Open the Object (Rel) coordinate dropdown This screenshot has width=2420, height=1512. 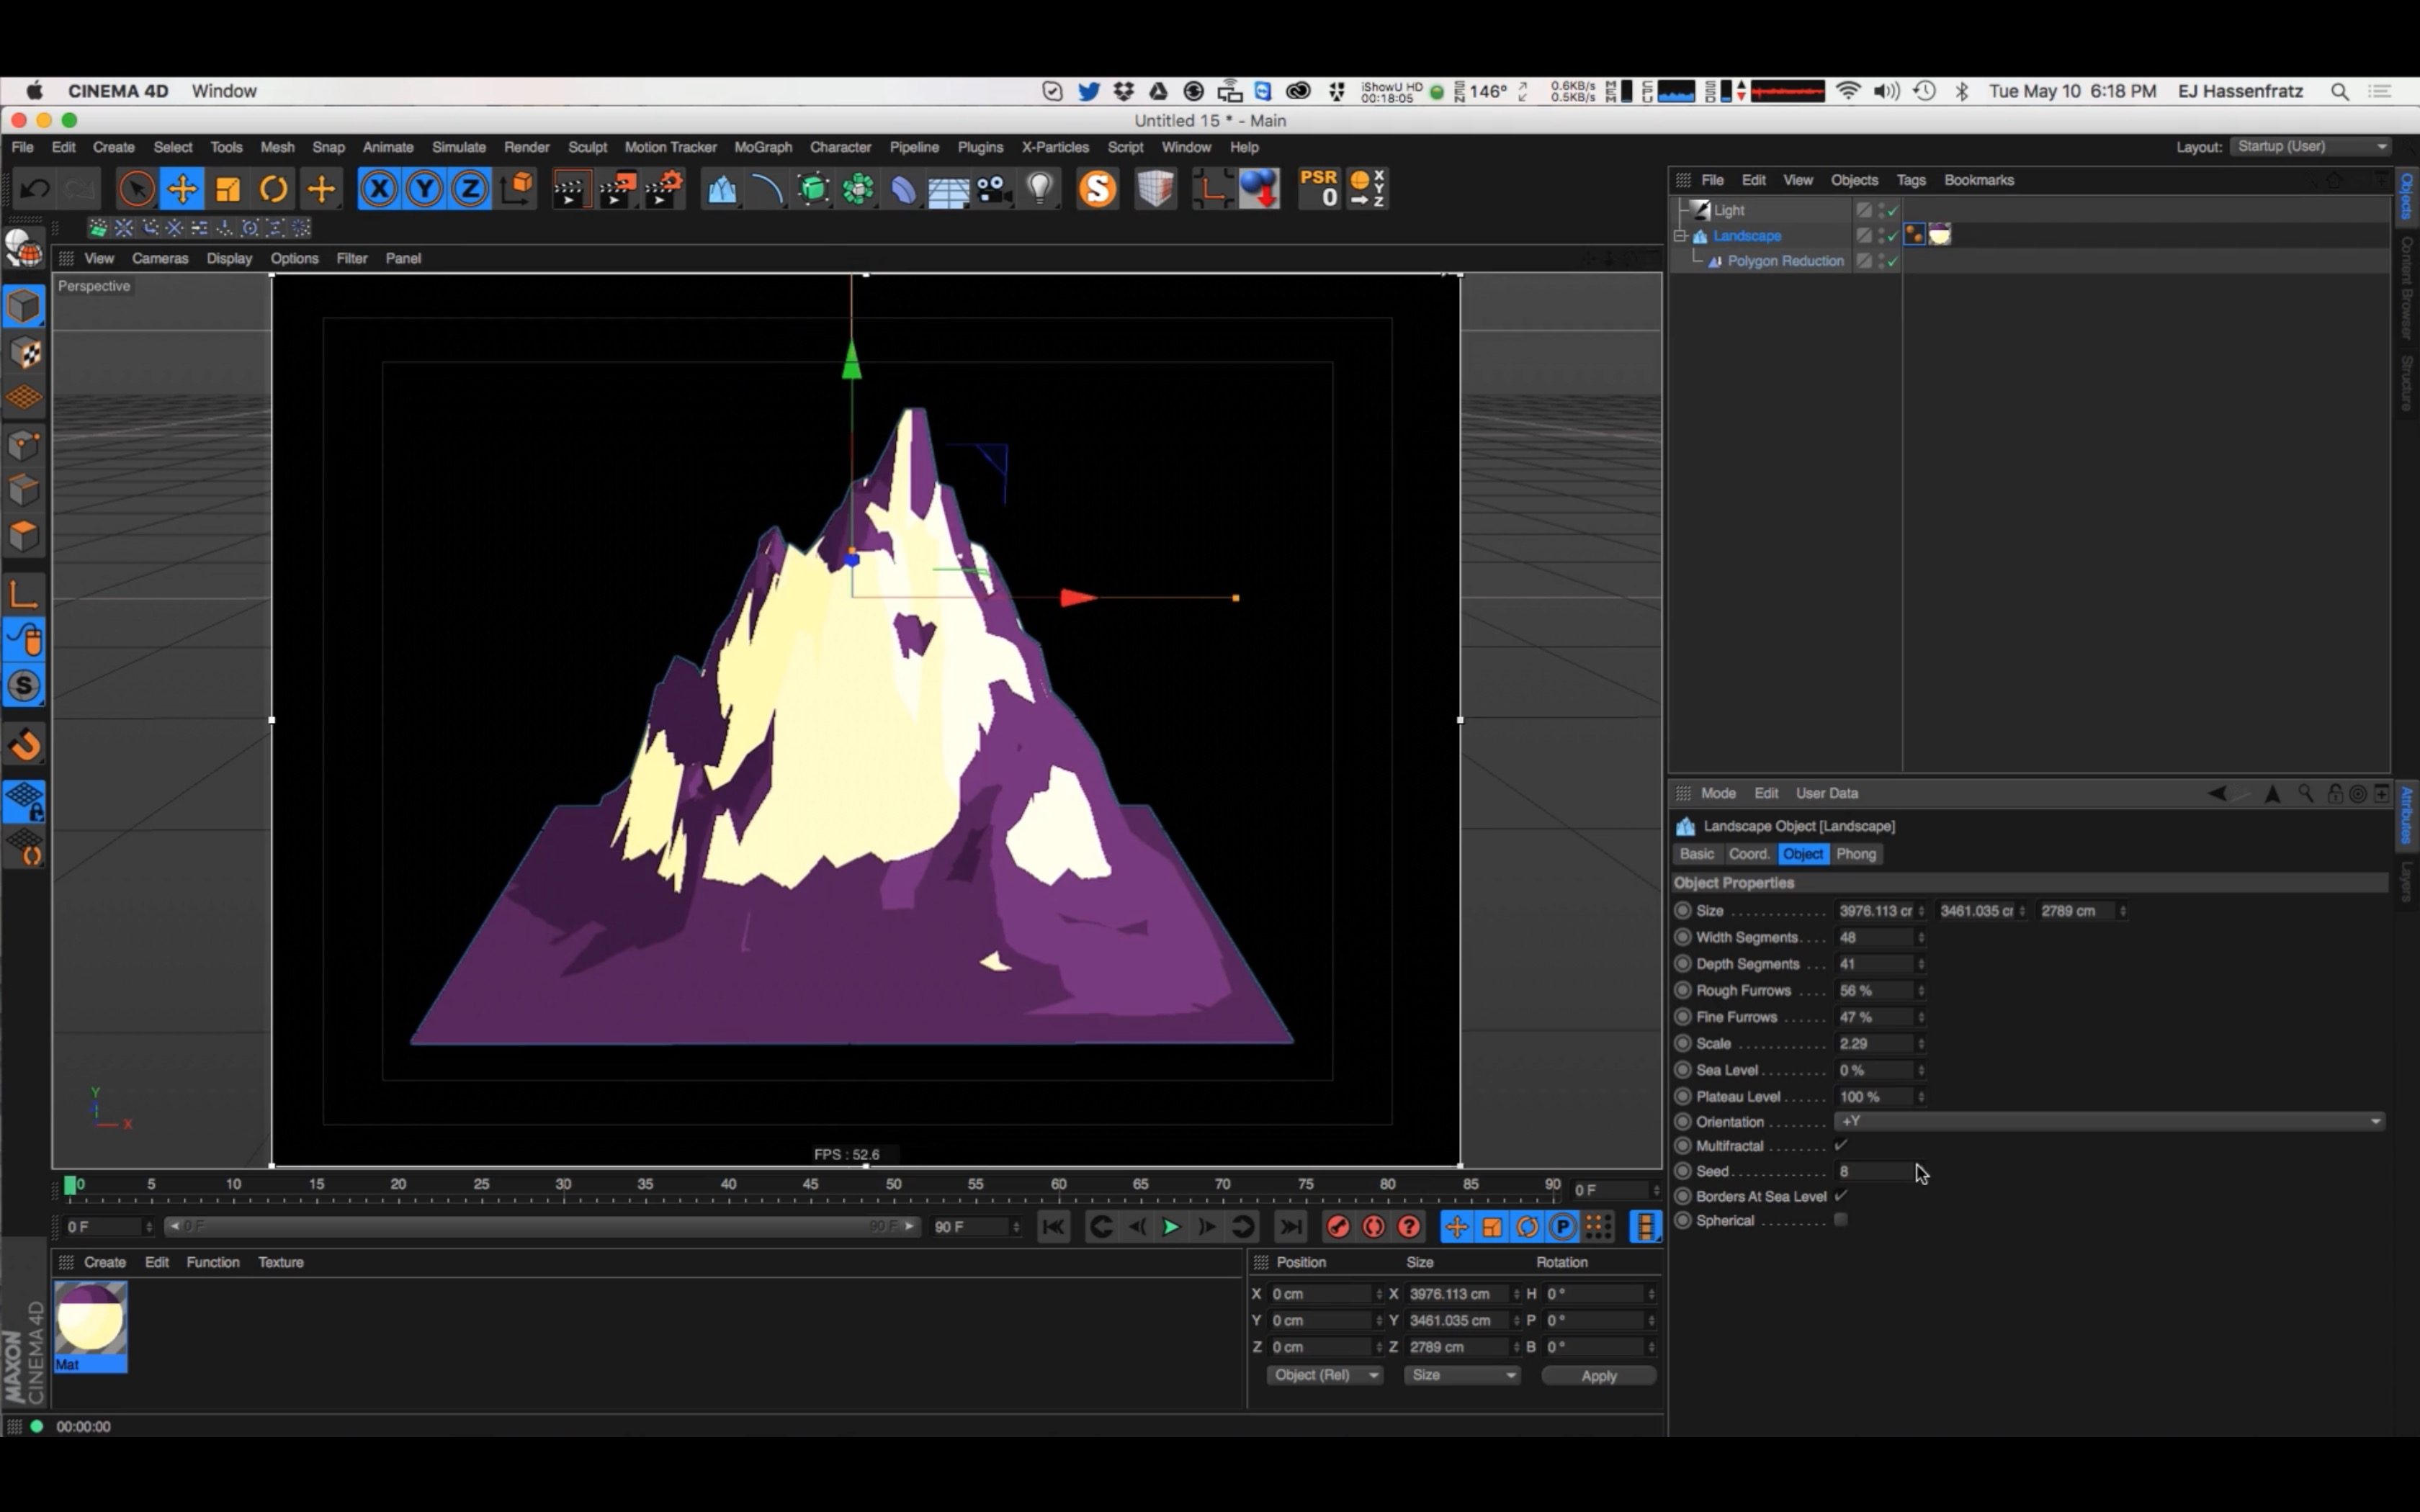(1325, 1376)
